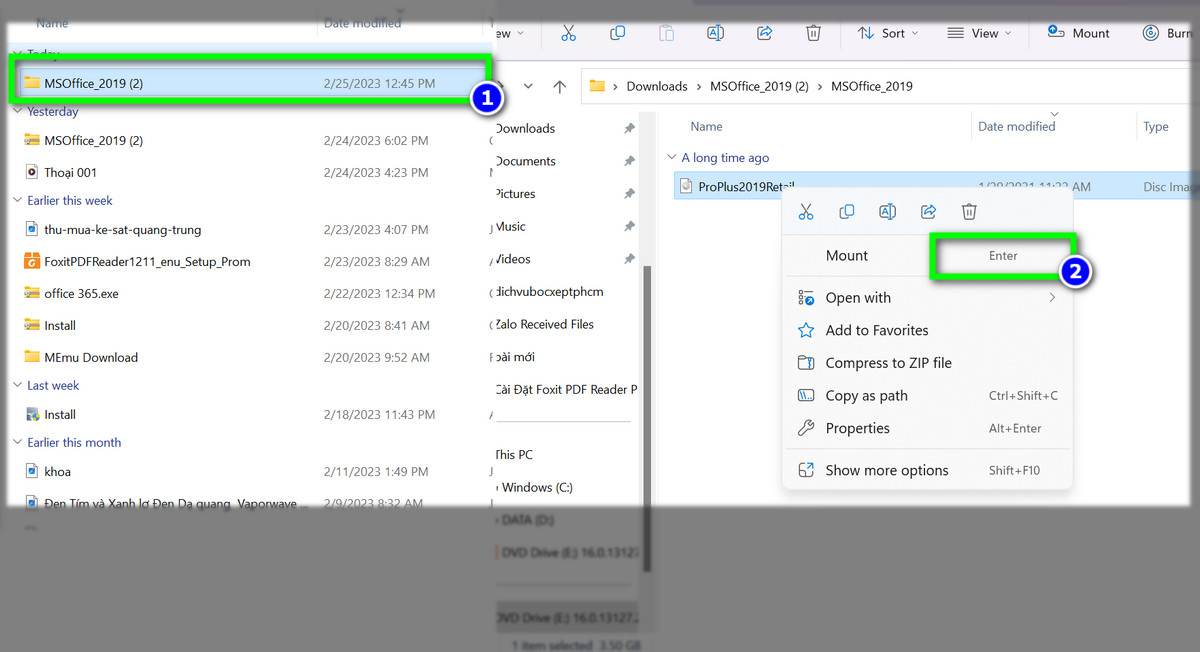Unpin Downloads using its pin icon
The width and height of the screenshot is (1200, 652).
(x=629, y=129)
